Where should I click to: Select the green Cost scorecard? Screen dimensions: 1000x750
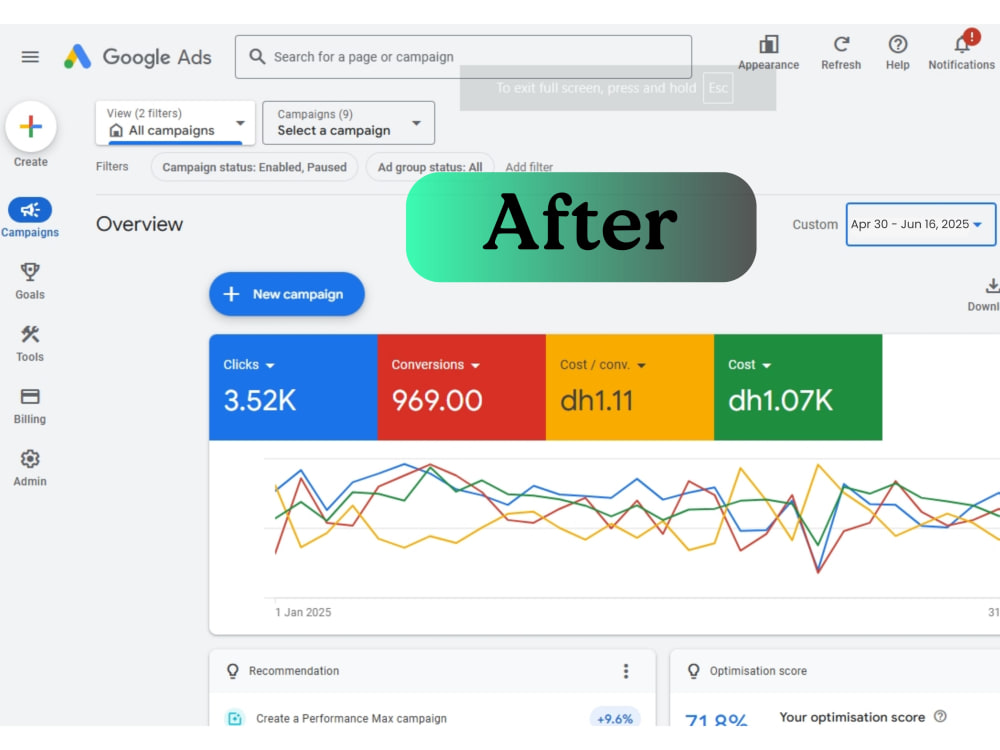(798, 387)
